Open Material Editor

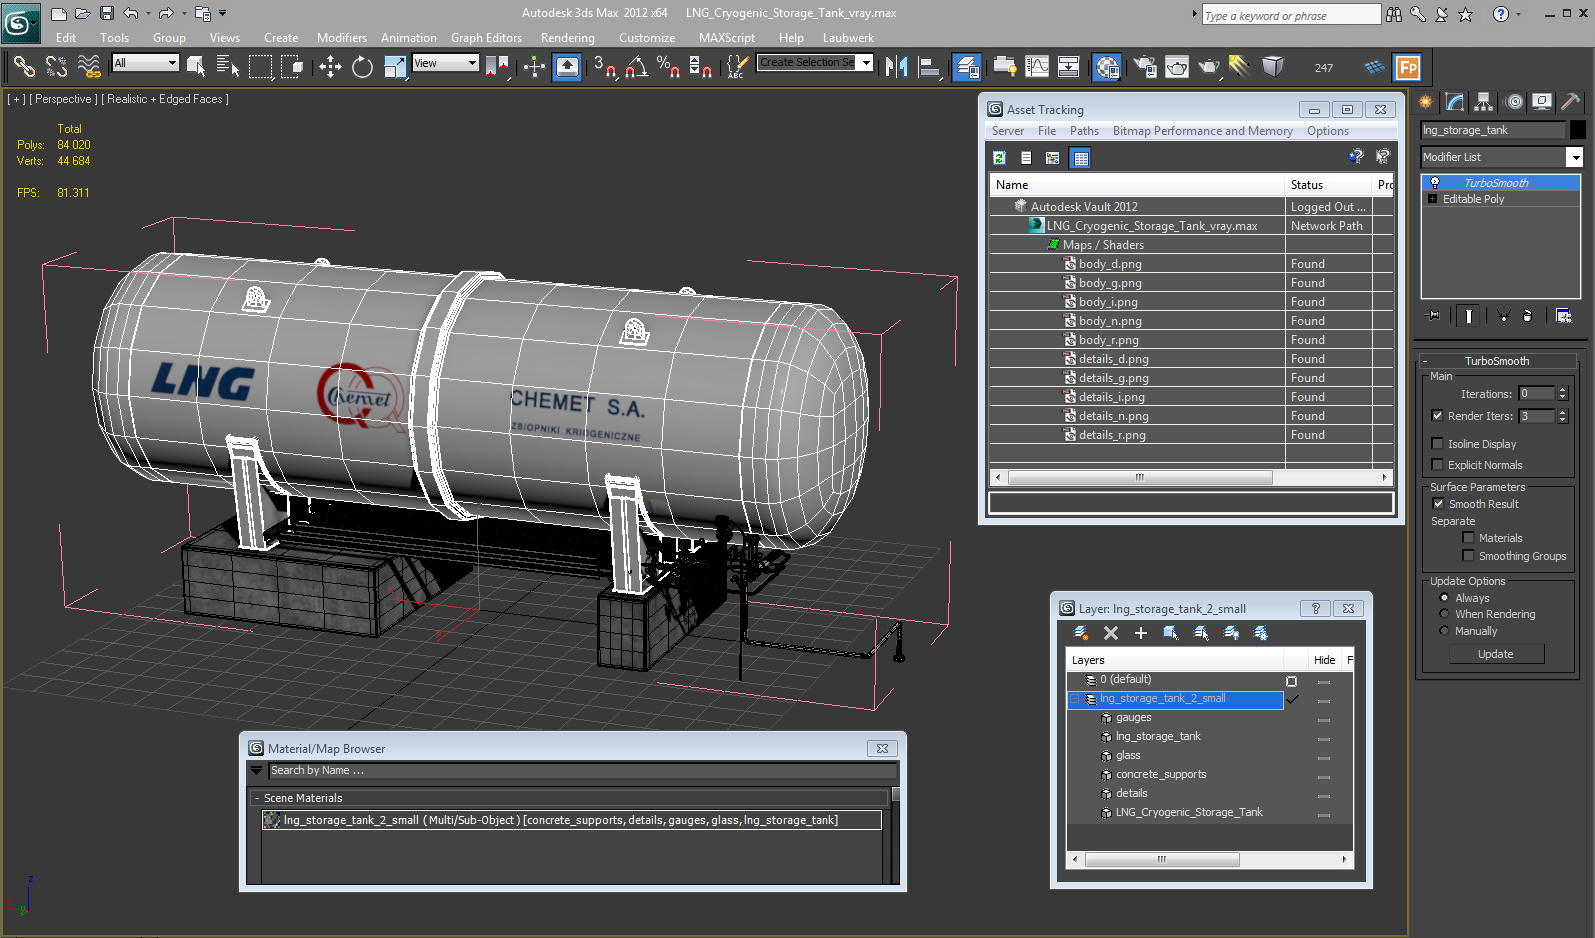click(x=1107, y=67)
